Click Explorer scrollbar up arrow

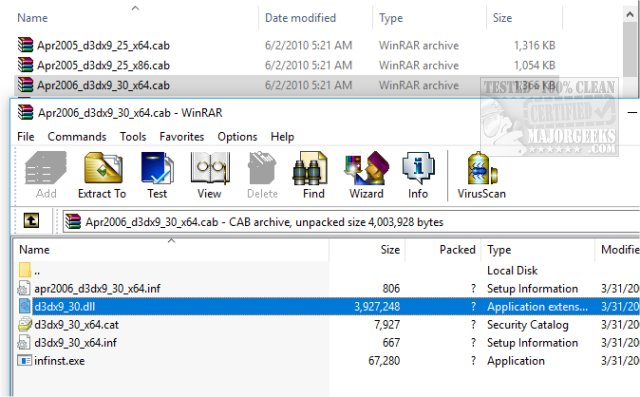(x=629, y=15)
